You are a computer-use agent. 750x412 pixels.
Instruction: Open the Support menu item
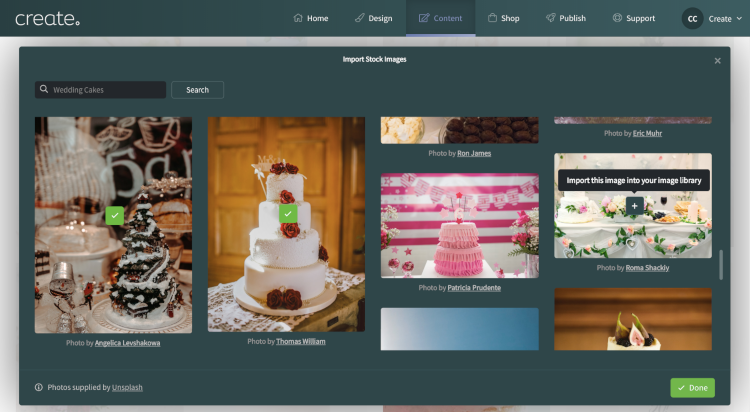point(634,18)
